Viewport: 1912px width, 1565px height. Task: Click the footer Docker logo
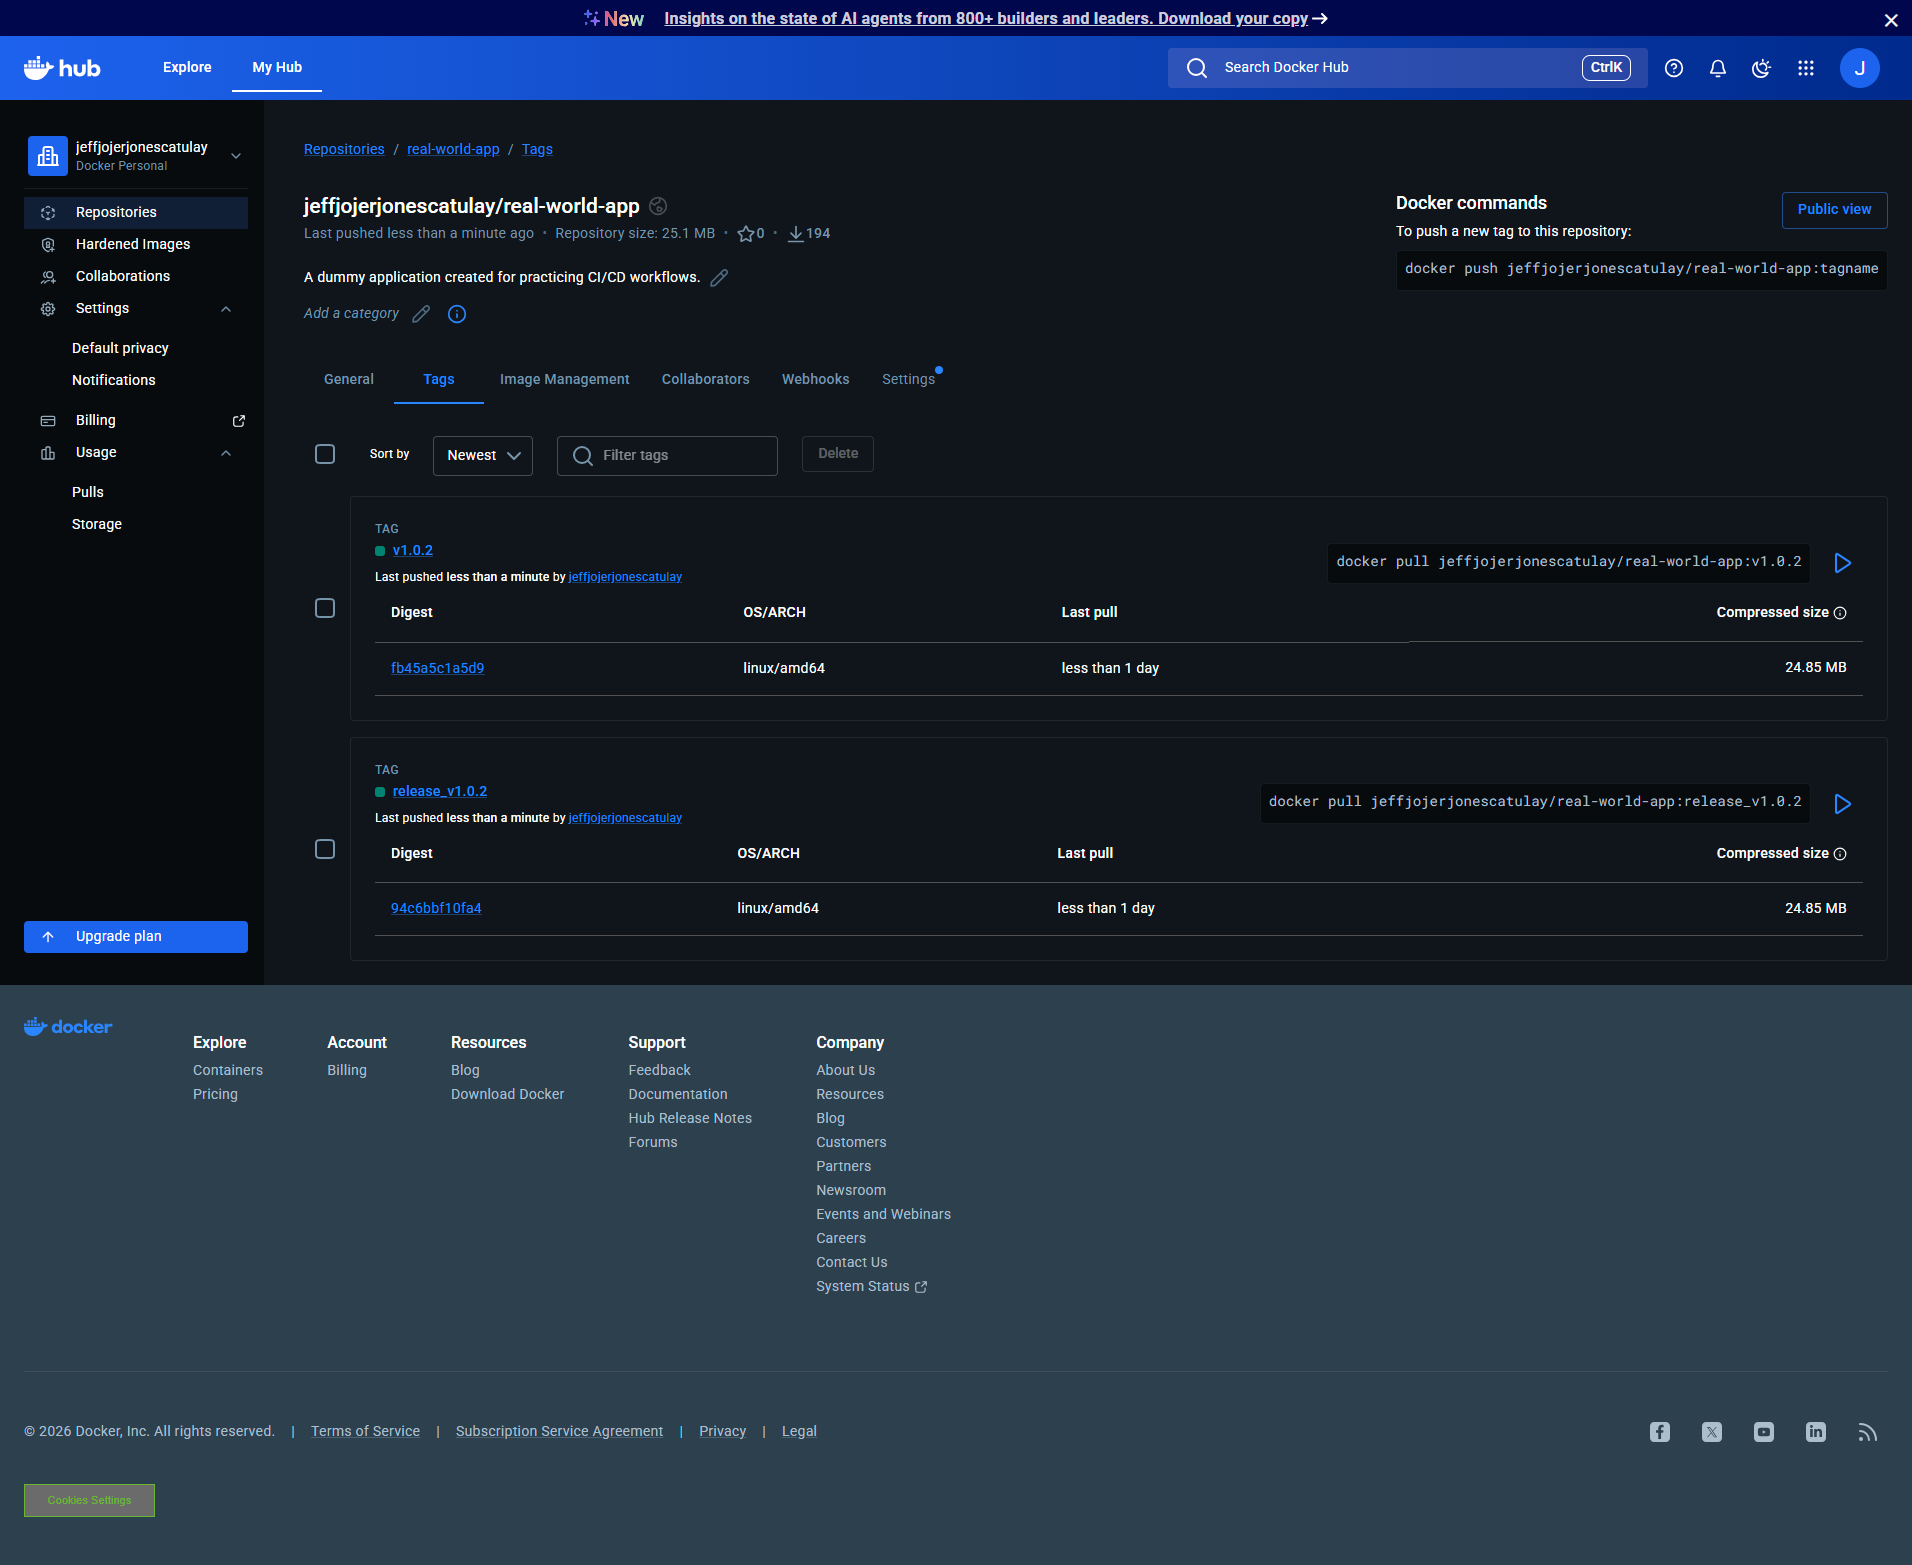[x=68, y=1027]
